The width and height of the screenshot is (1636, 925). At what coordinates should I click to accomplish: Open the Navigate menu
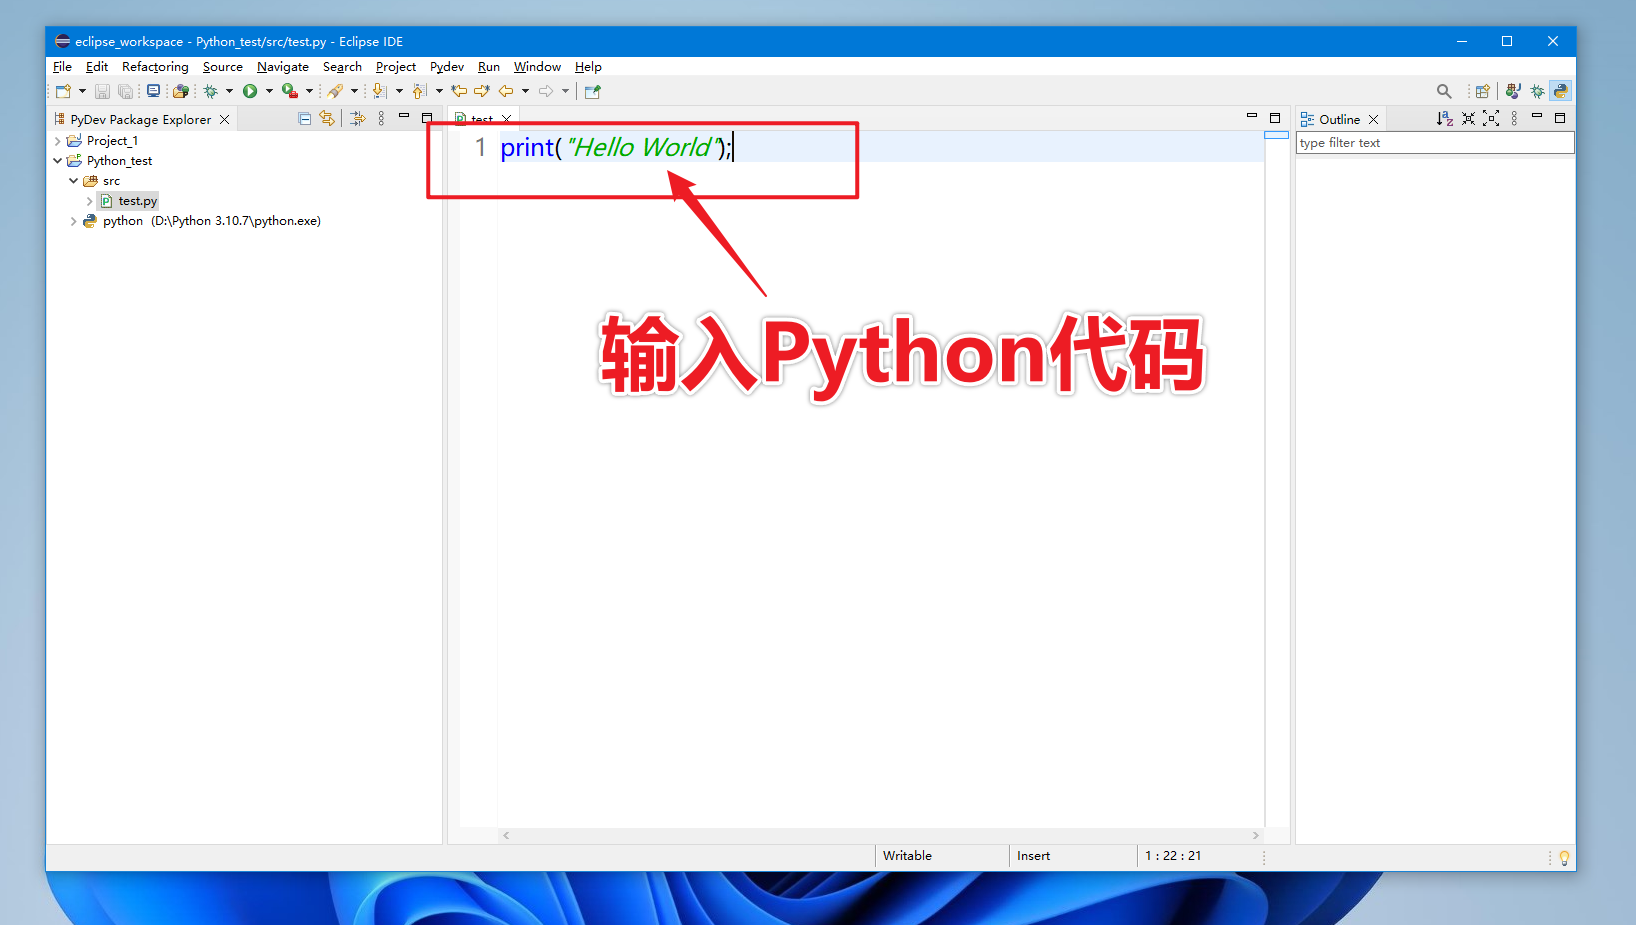(283, 67)
